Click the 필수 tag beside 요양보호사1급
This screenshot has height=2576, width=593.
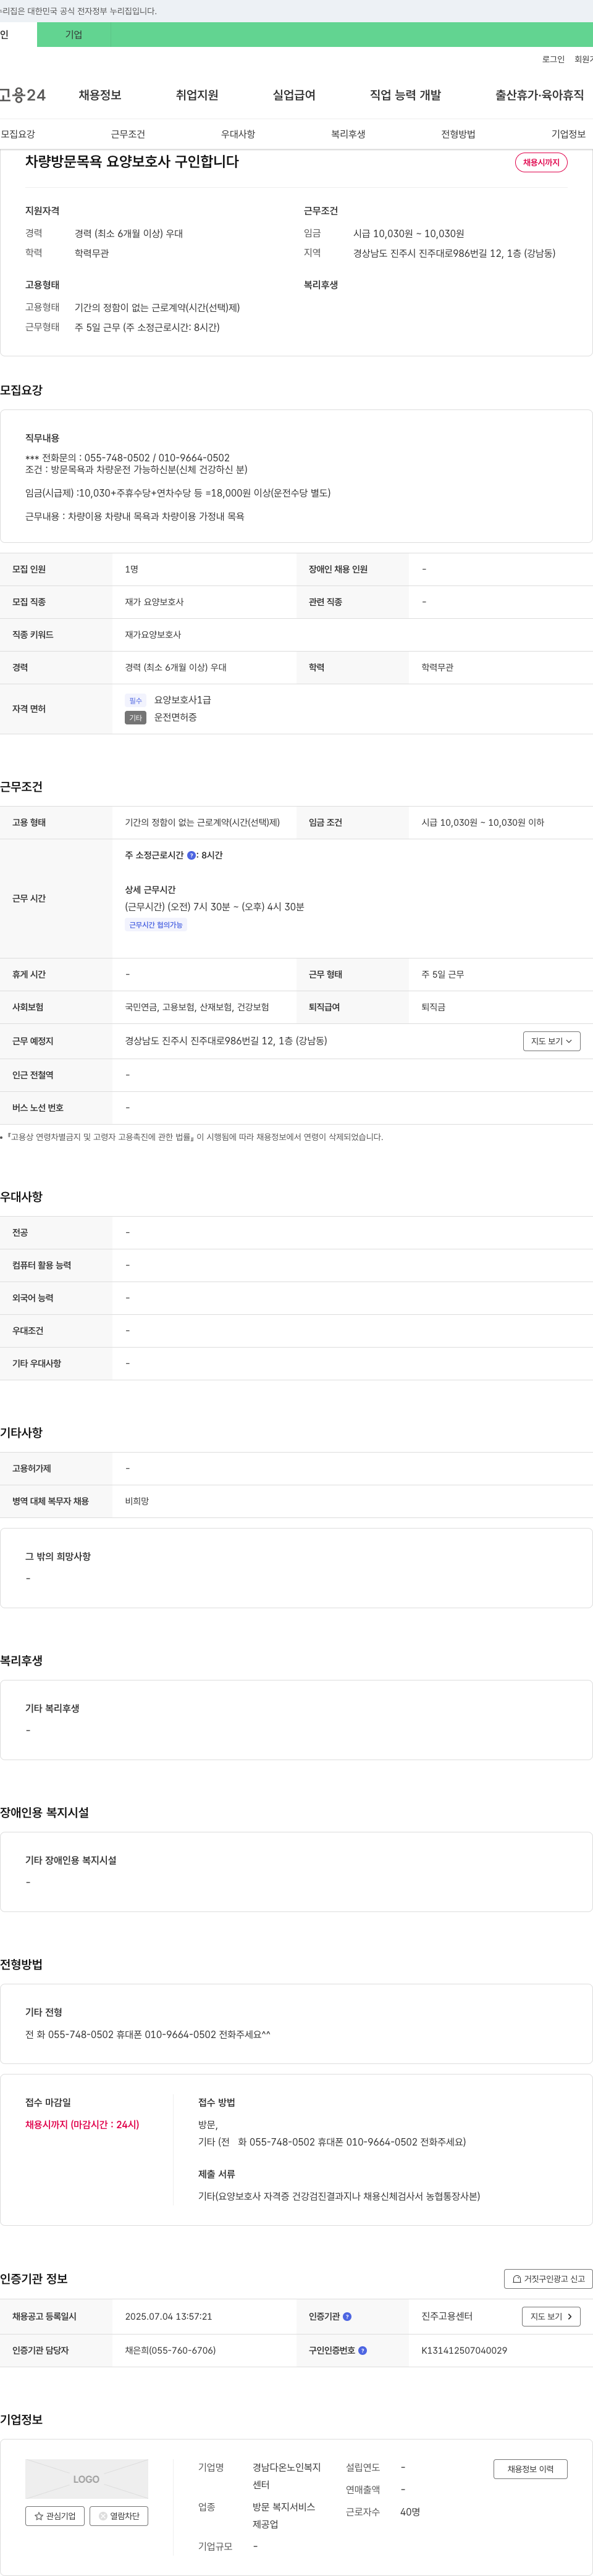(x=136, y=700)
